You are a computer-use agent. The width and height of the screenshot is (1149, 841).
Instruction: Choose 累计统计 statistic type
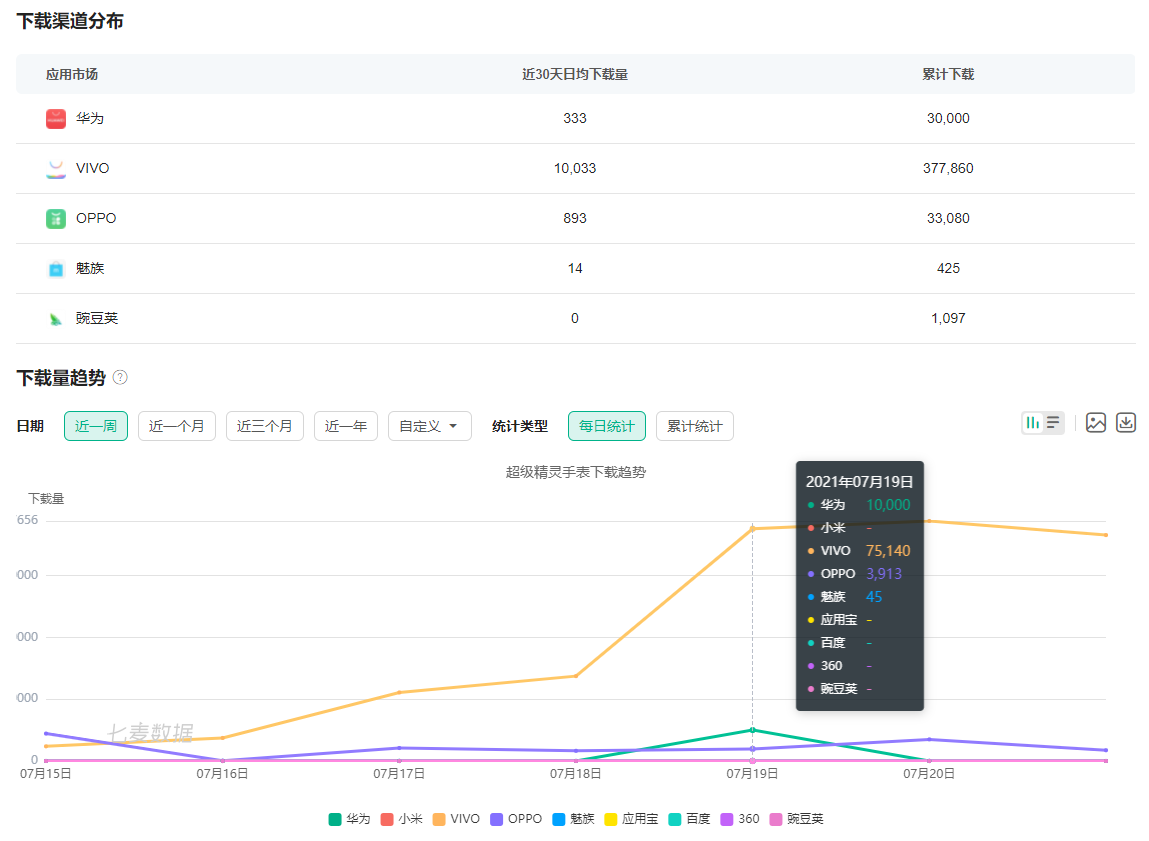coord(694,426)
